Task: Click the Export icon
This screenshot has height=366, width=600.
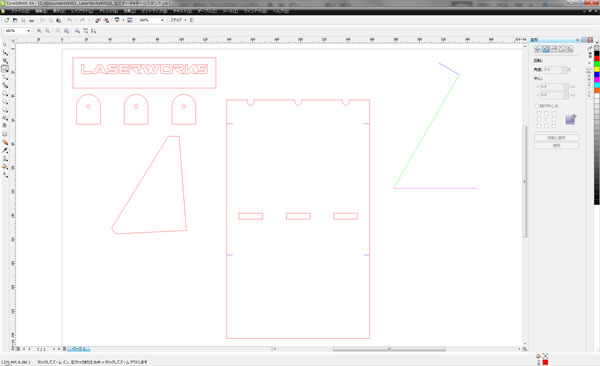Action: pos(106,20)
